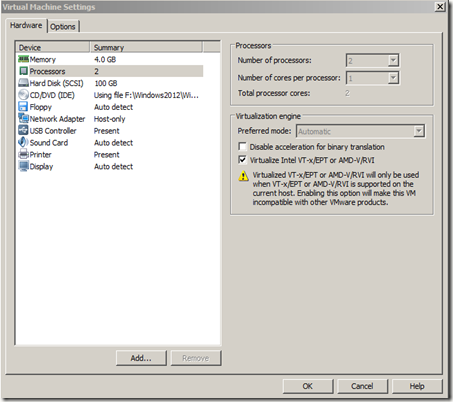
Task: Click the 'Using file F:\Windows2012' summary
Action: [x=146, y=95]
